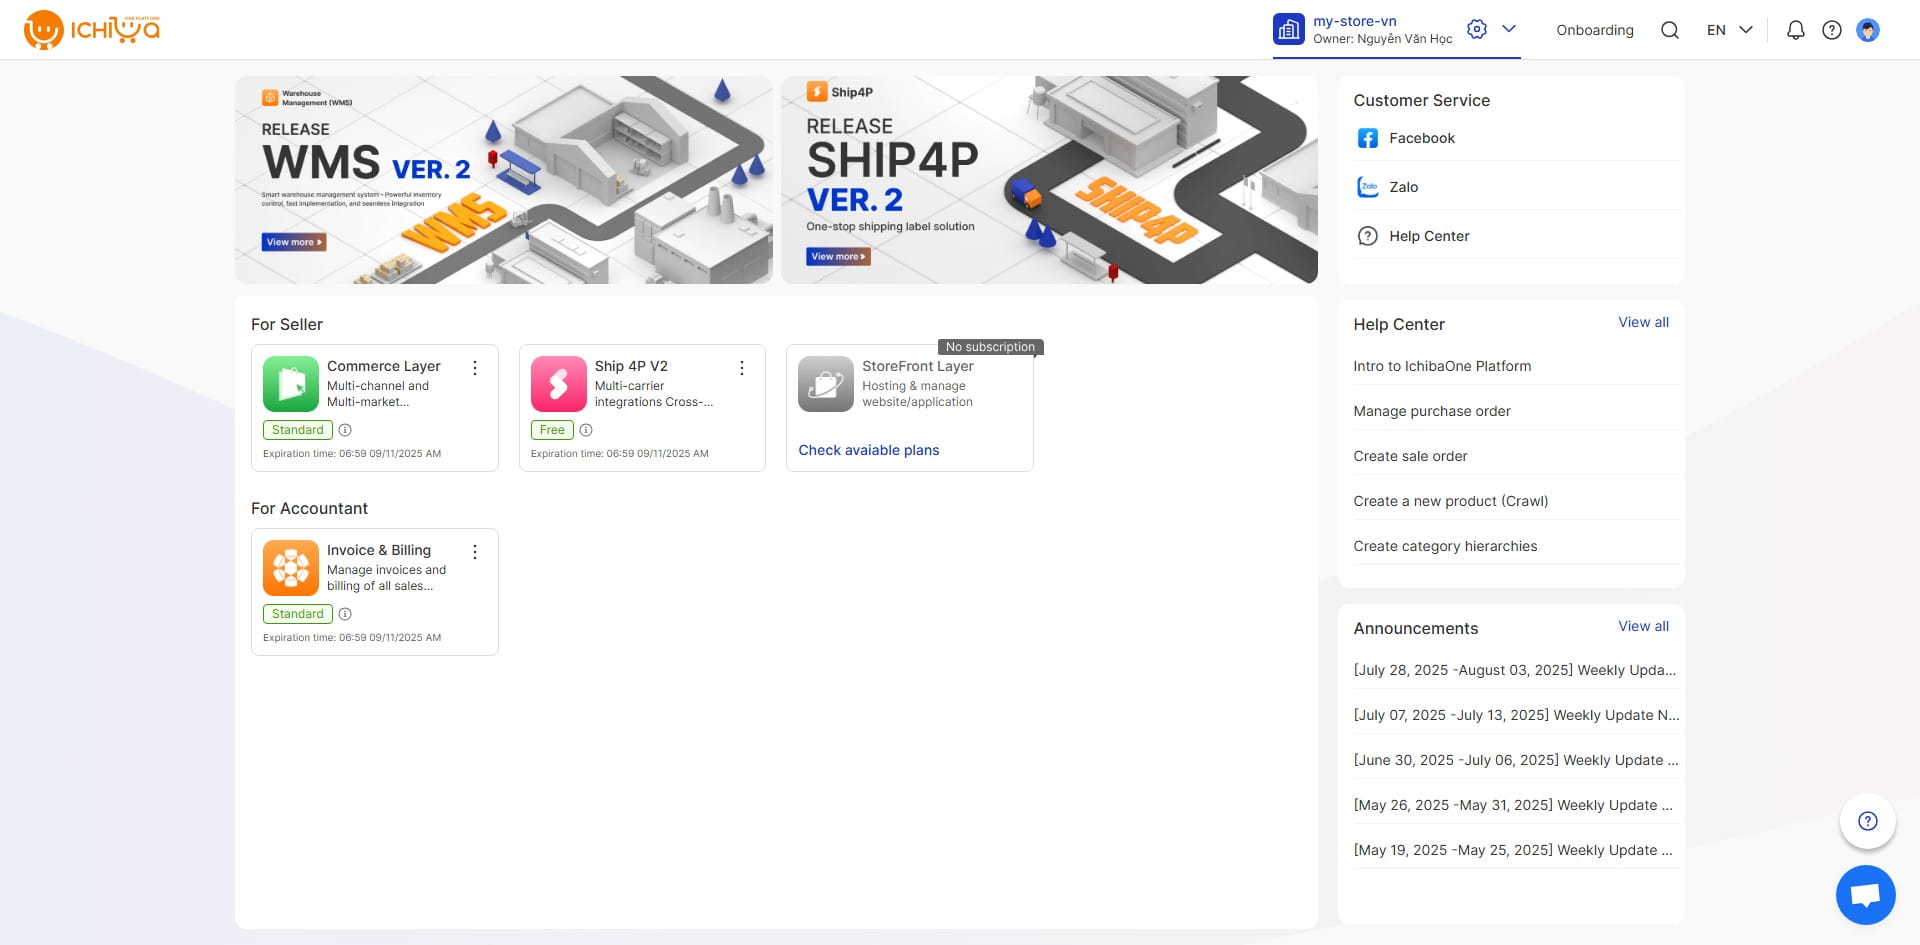Click View all in Announcements panel
Image resolution: width=1920 pixels, height=945 pixels.
pos(1643,626)
